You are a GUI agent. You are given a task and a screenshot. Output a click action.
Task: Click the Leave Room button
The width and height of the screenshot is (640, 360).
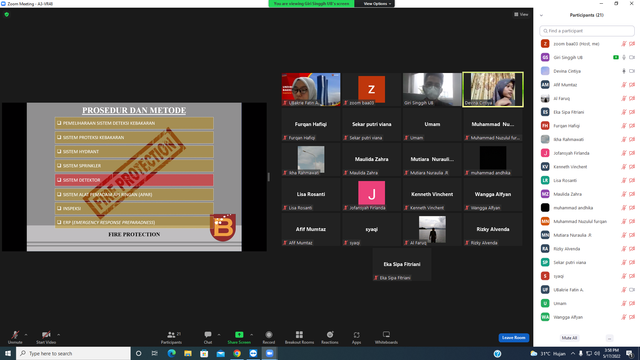513,338
